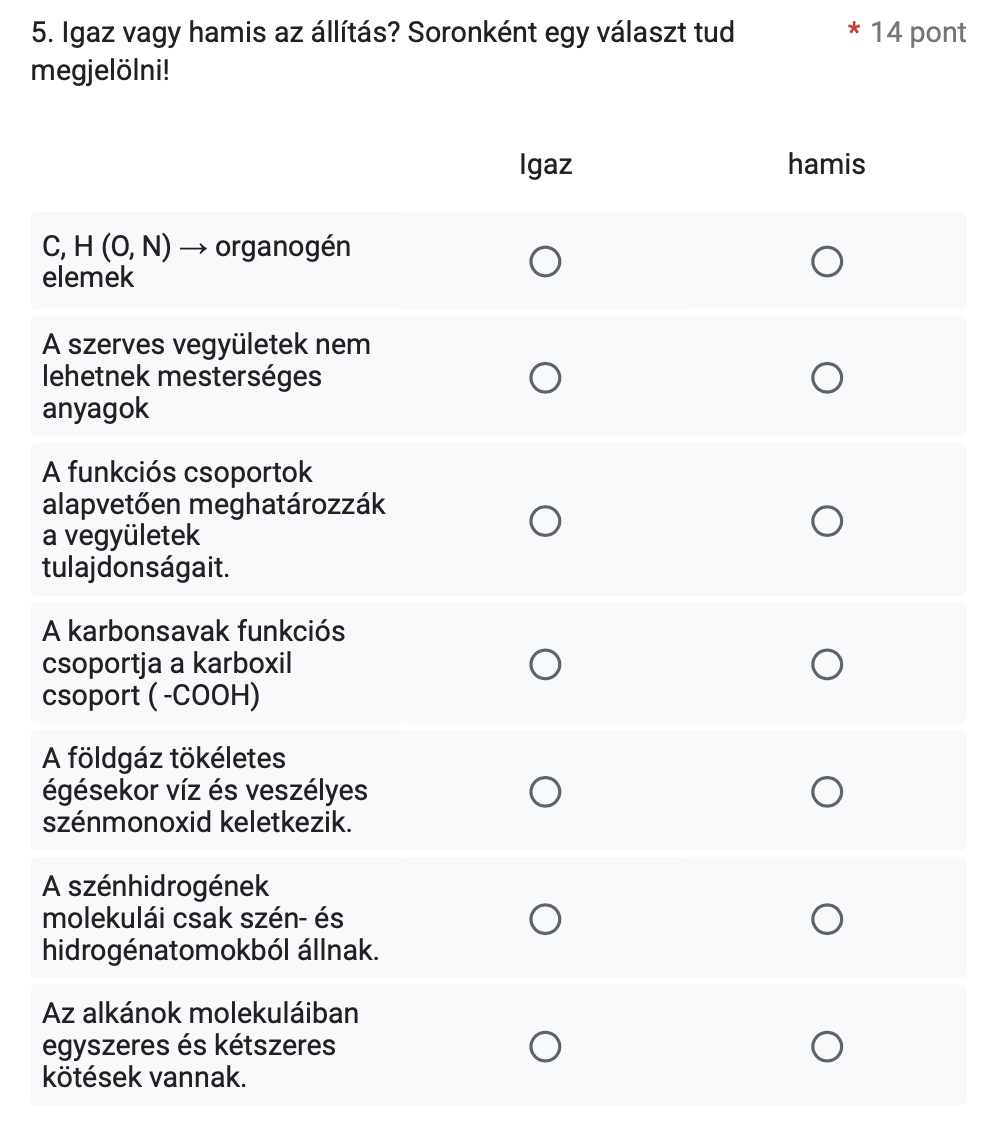Mark 'organogén elemek' statement as hamis
The width and height of the screenshot is (994, 1144).
click(827, 262)
